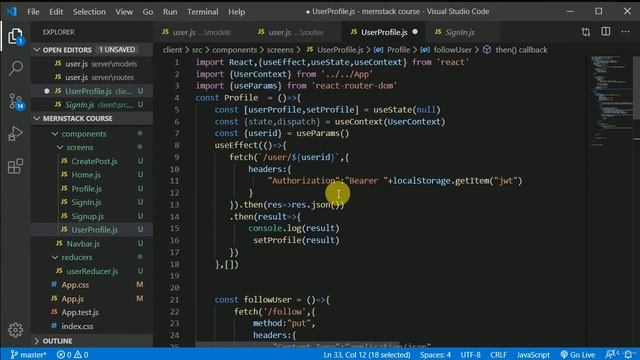Viewport: 640px width, 360px height.
Task: Open App.css file
Action: pyautogui.click(x=92, y=284)
